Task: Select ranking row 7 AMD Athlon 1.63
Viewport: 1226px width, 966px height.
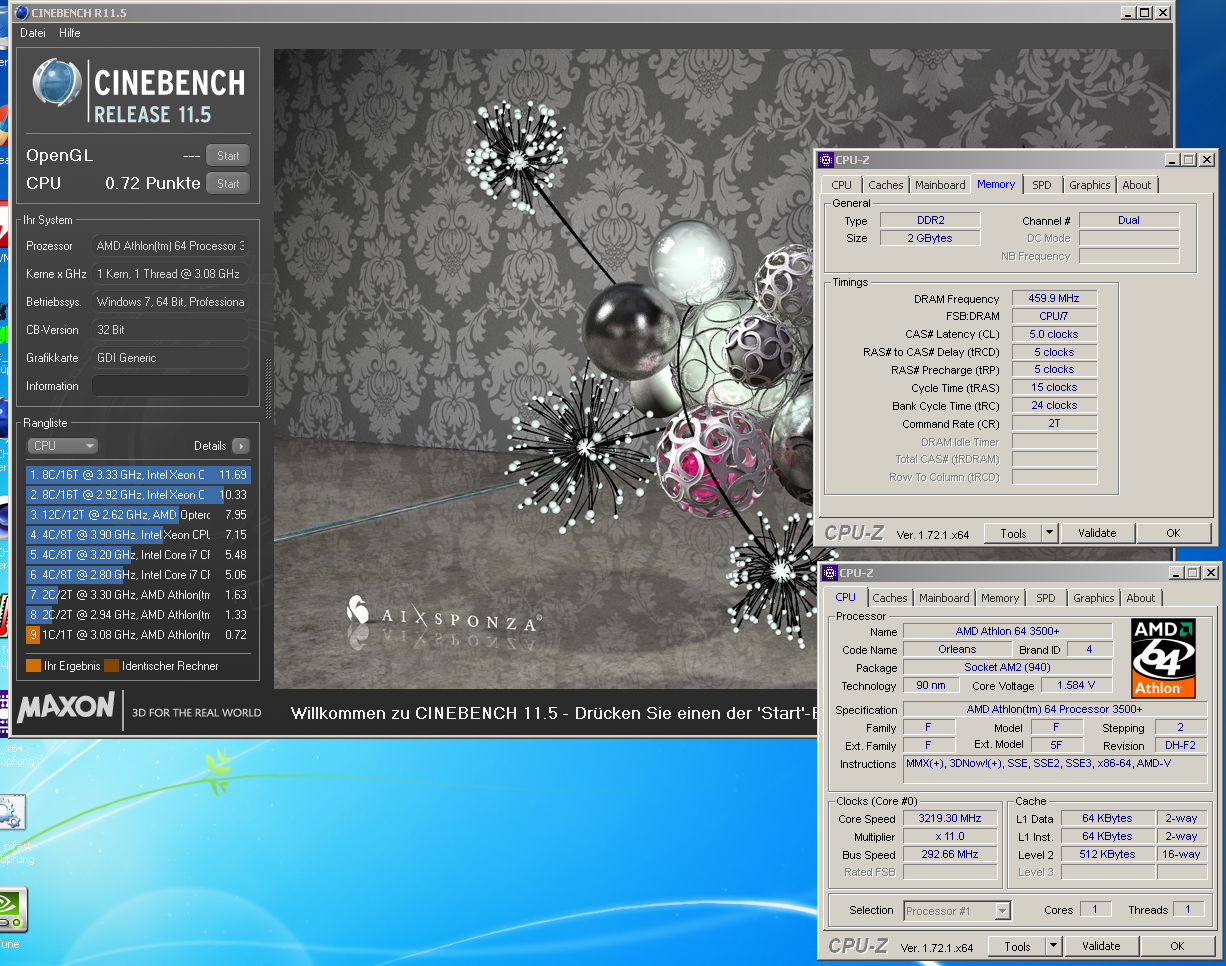Action: pyautogui.click(x=138, y=595)
